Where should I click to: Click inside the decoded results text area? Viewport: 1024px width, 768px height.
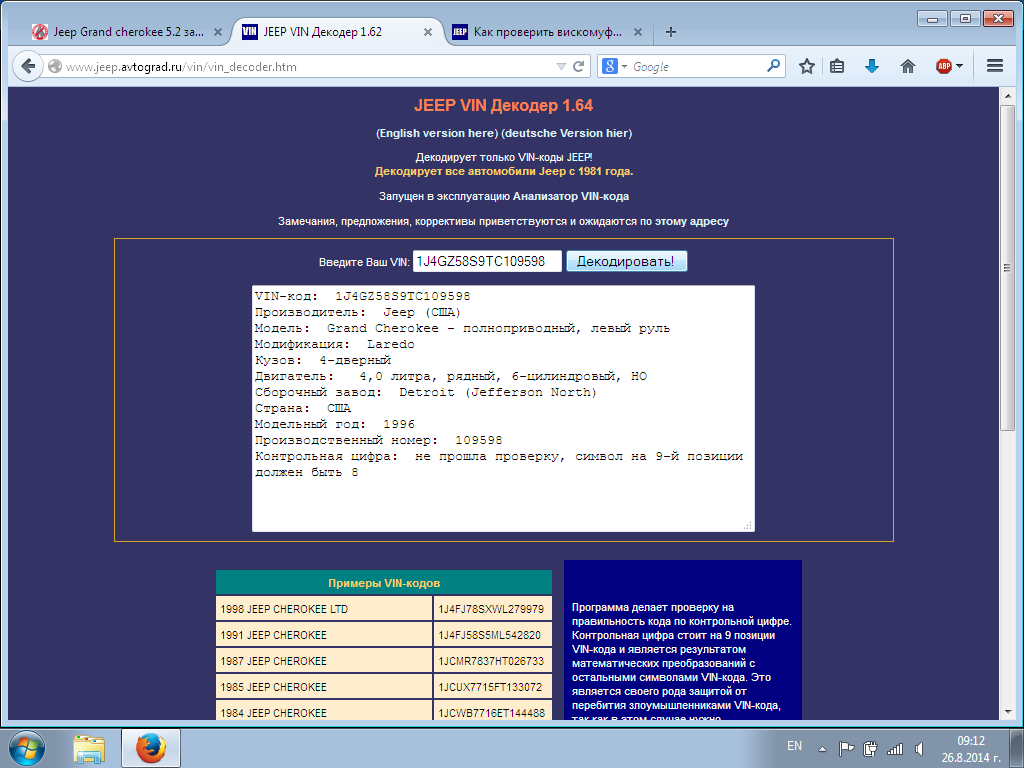pos(503,408)
